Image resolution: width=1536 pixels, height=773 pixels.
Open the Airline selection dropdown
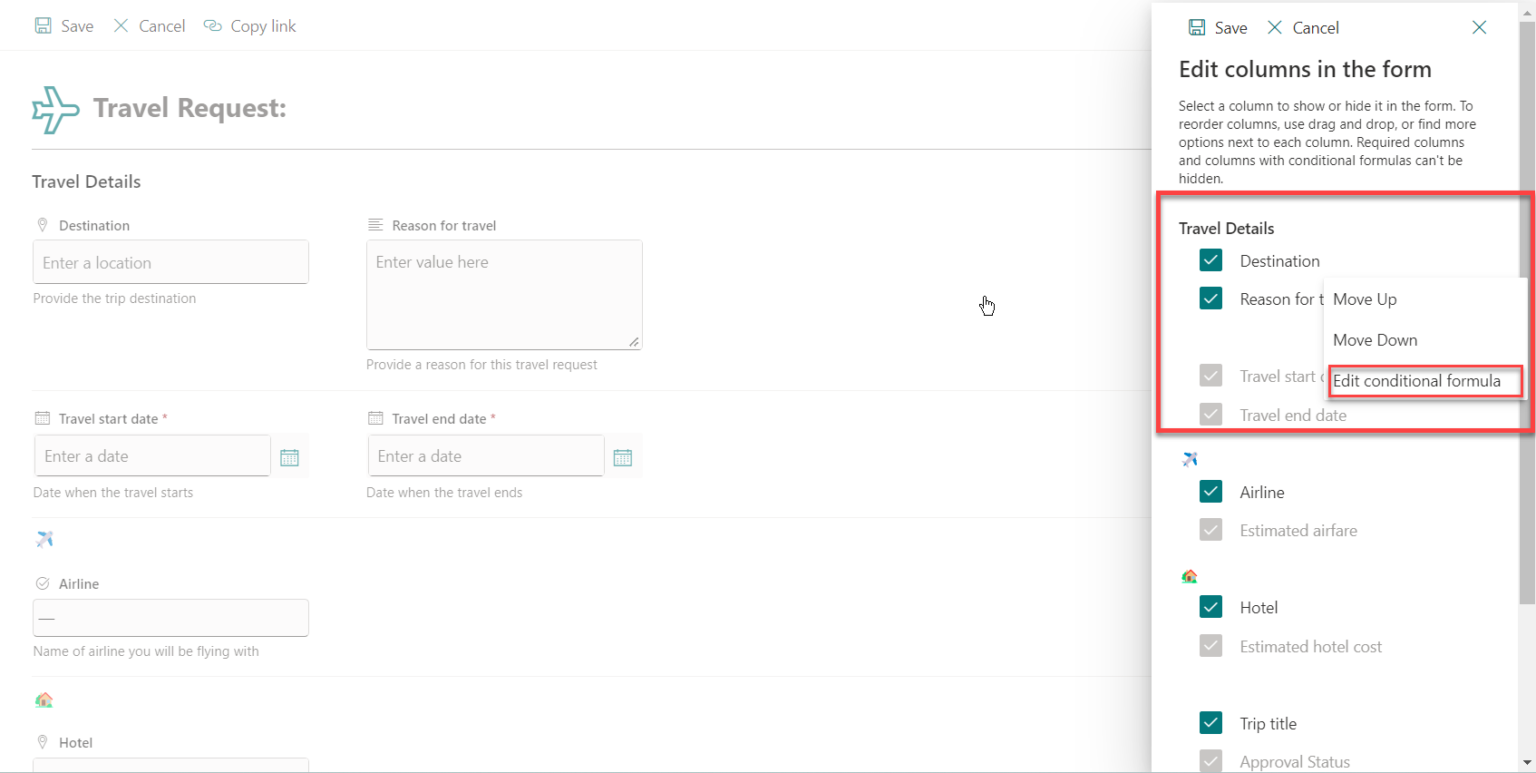pos(170,617)
